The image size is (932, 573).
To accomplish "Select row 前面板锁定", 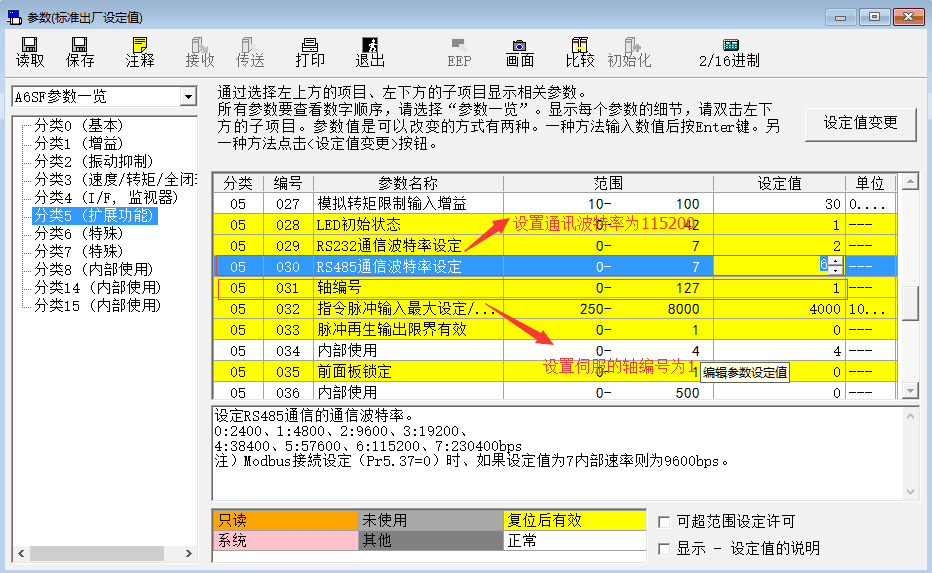I will tap(555, 371).
